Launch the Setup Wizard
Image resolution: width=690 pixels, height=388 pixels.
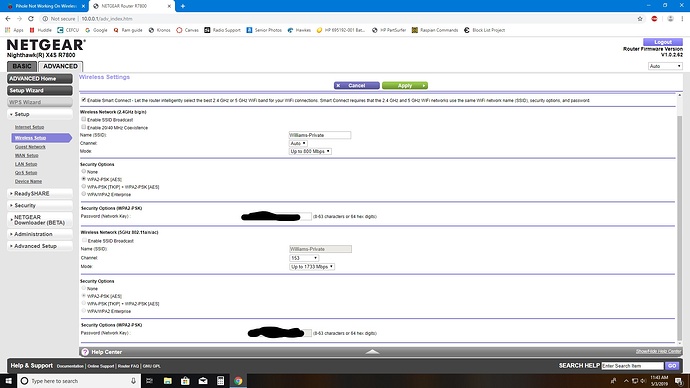pyautogui.click(x=40, y=91)
